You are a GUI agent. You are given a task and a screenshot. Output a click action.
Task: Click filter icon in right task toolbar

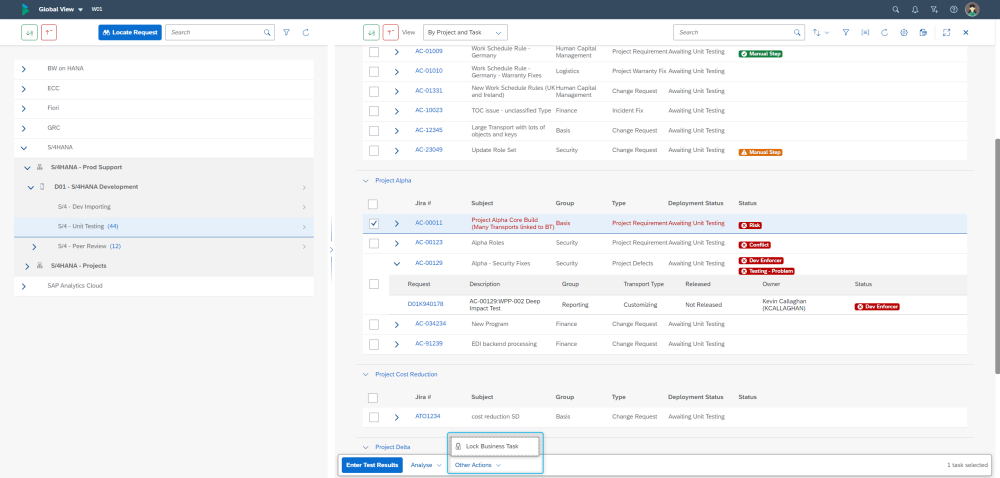point(846,32)
